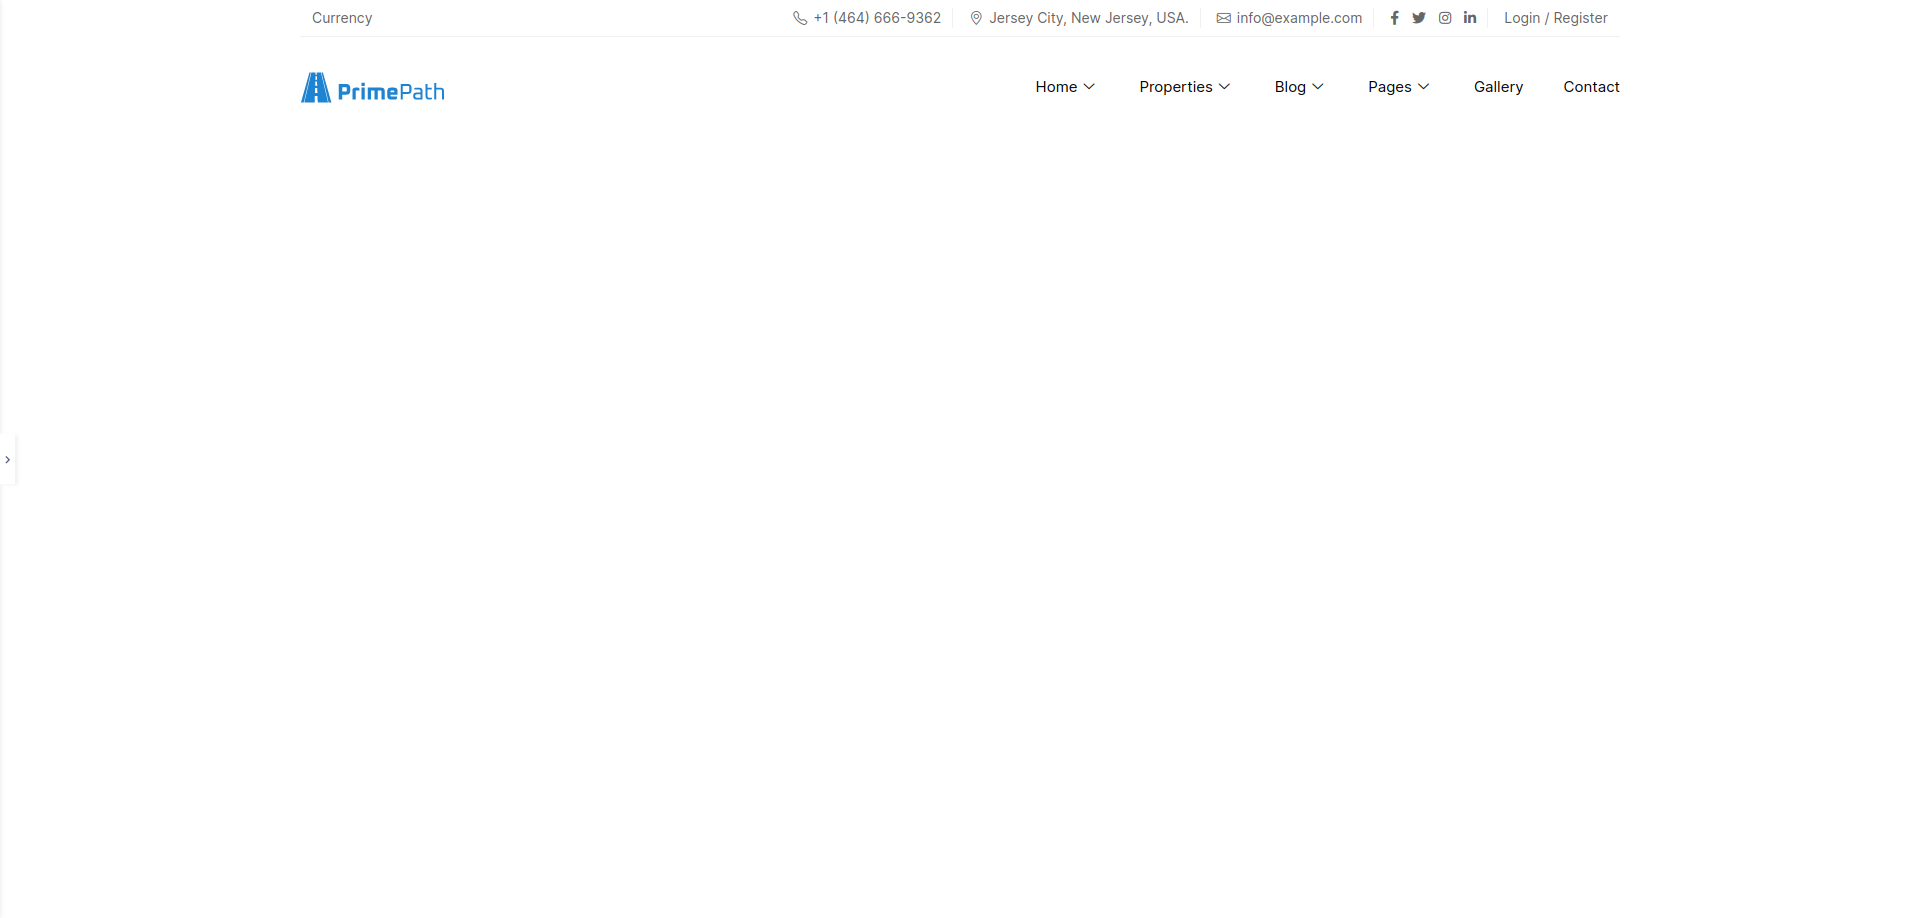The width and height of the screenshot is (1920, 918).
Task: Expand the Properties menu chevron
Action: click(x=1224, y=87)
